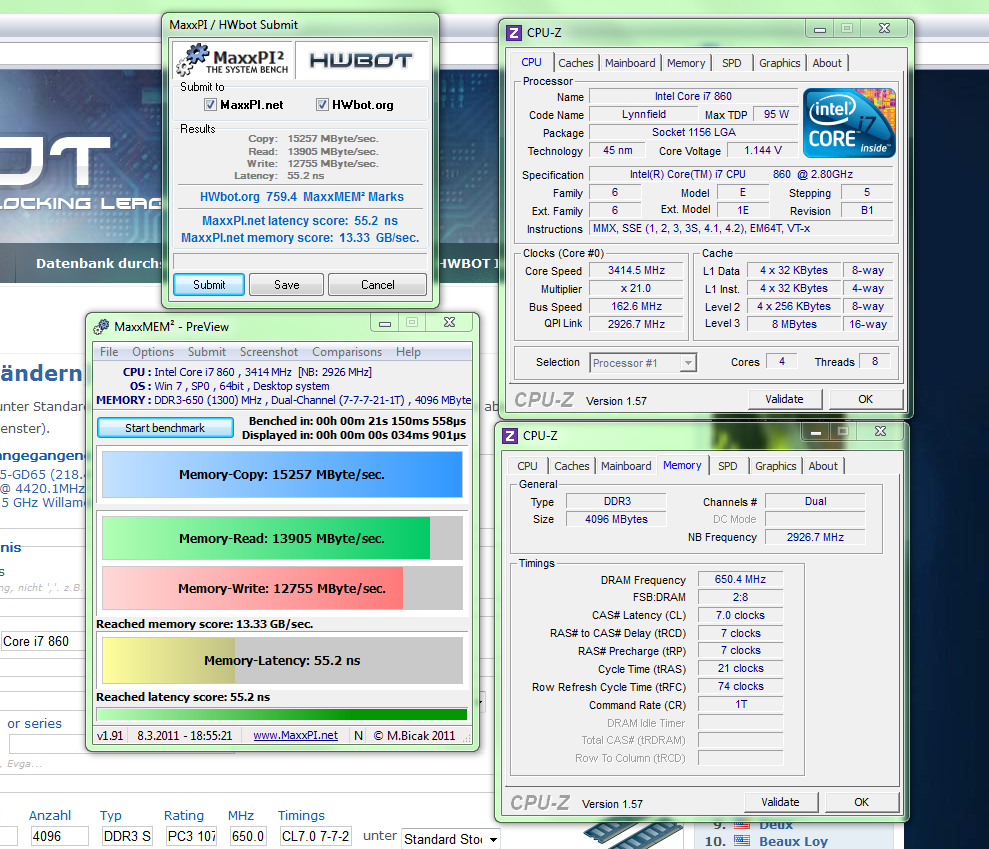
Task: Switch to Graphics tab in the top CPU-Z window
Action: coord(780,63)
